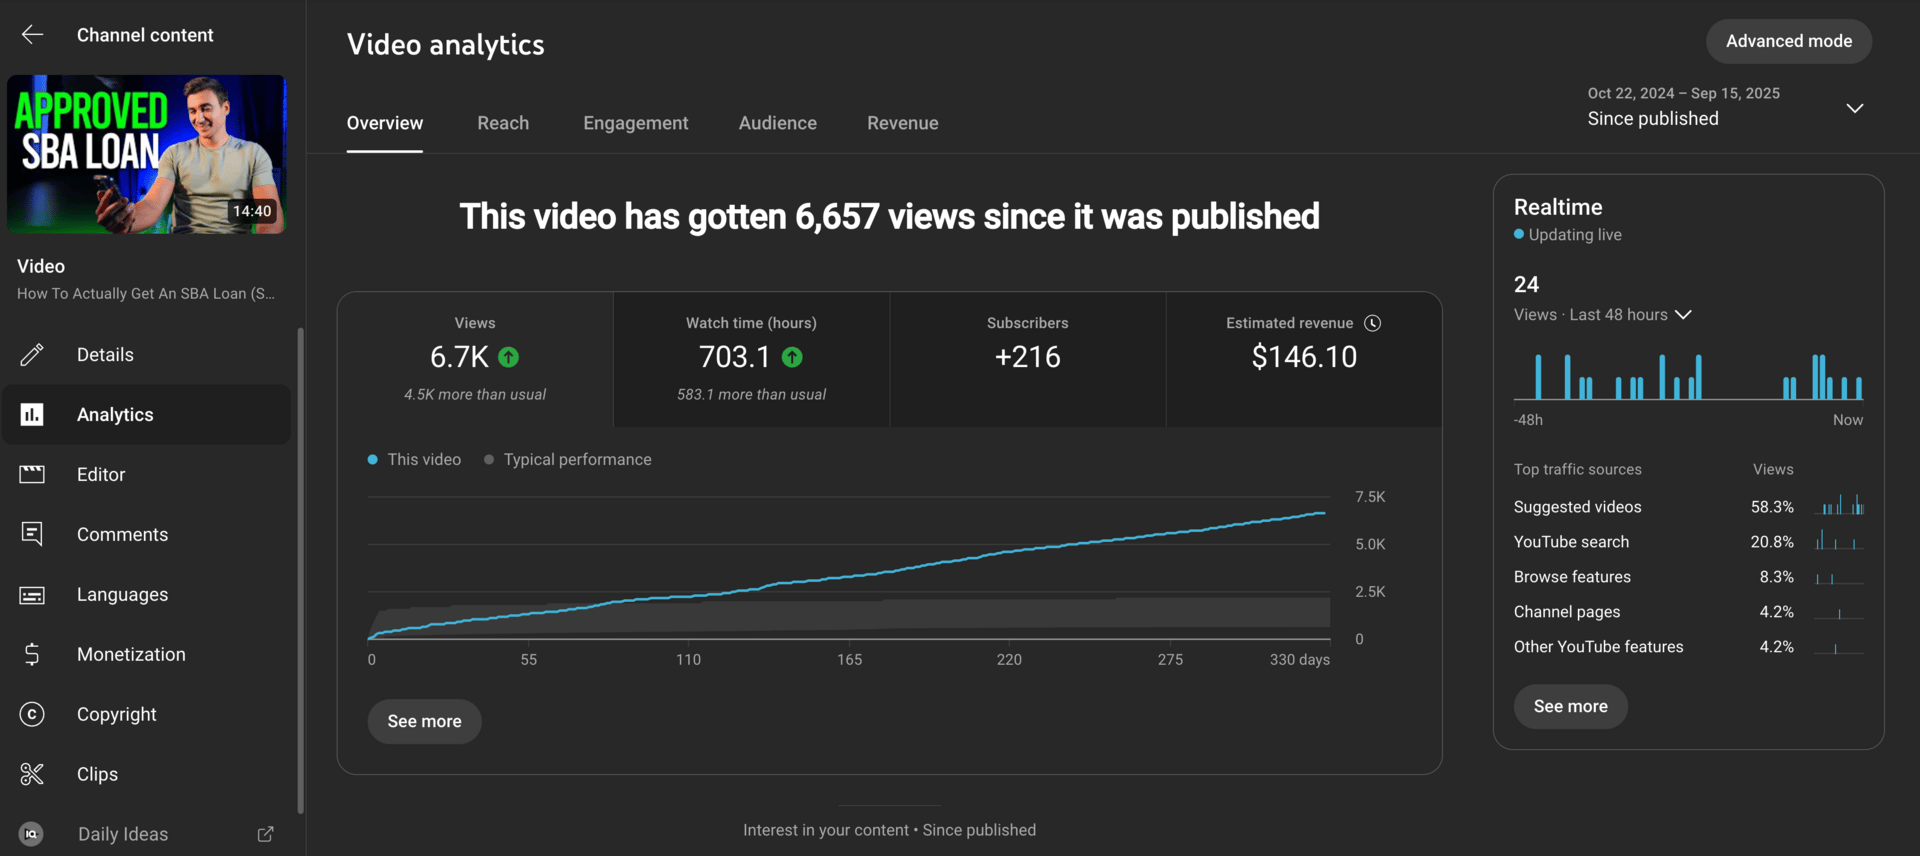
Task: Open the Editor film strip icon
Action: coord(32,475)
